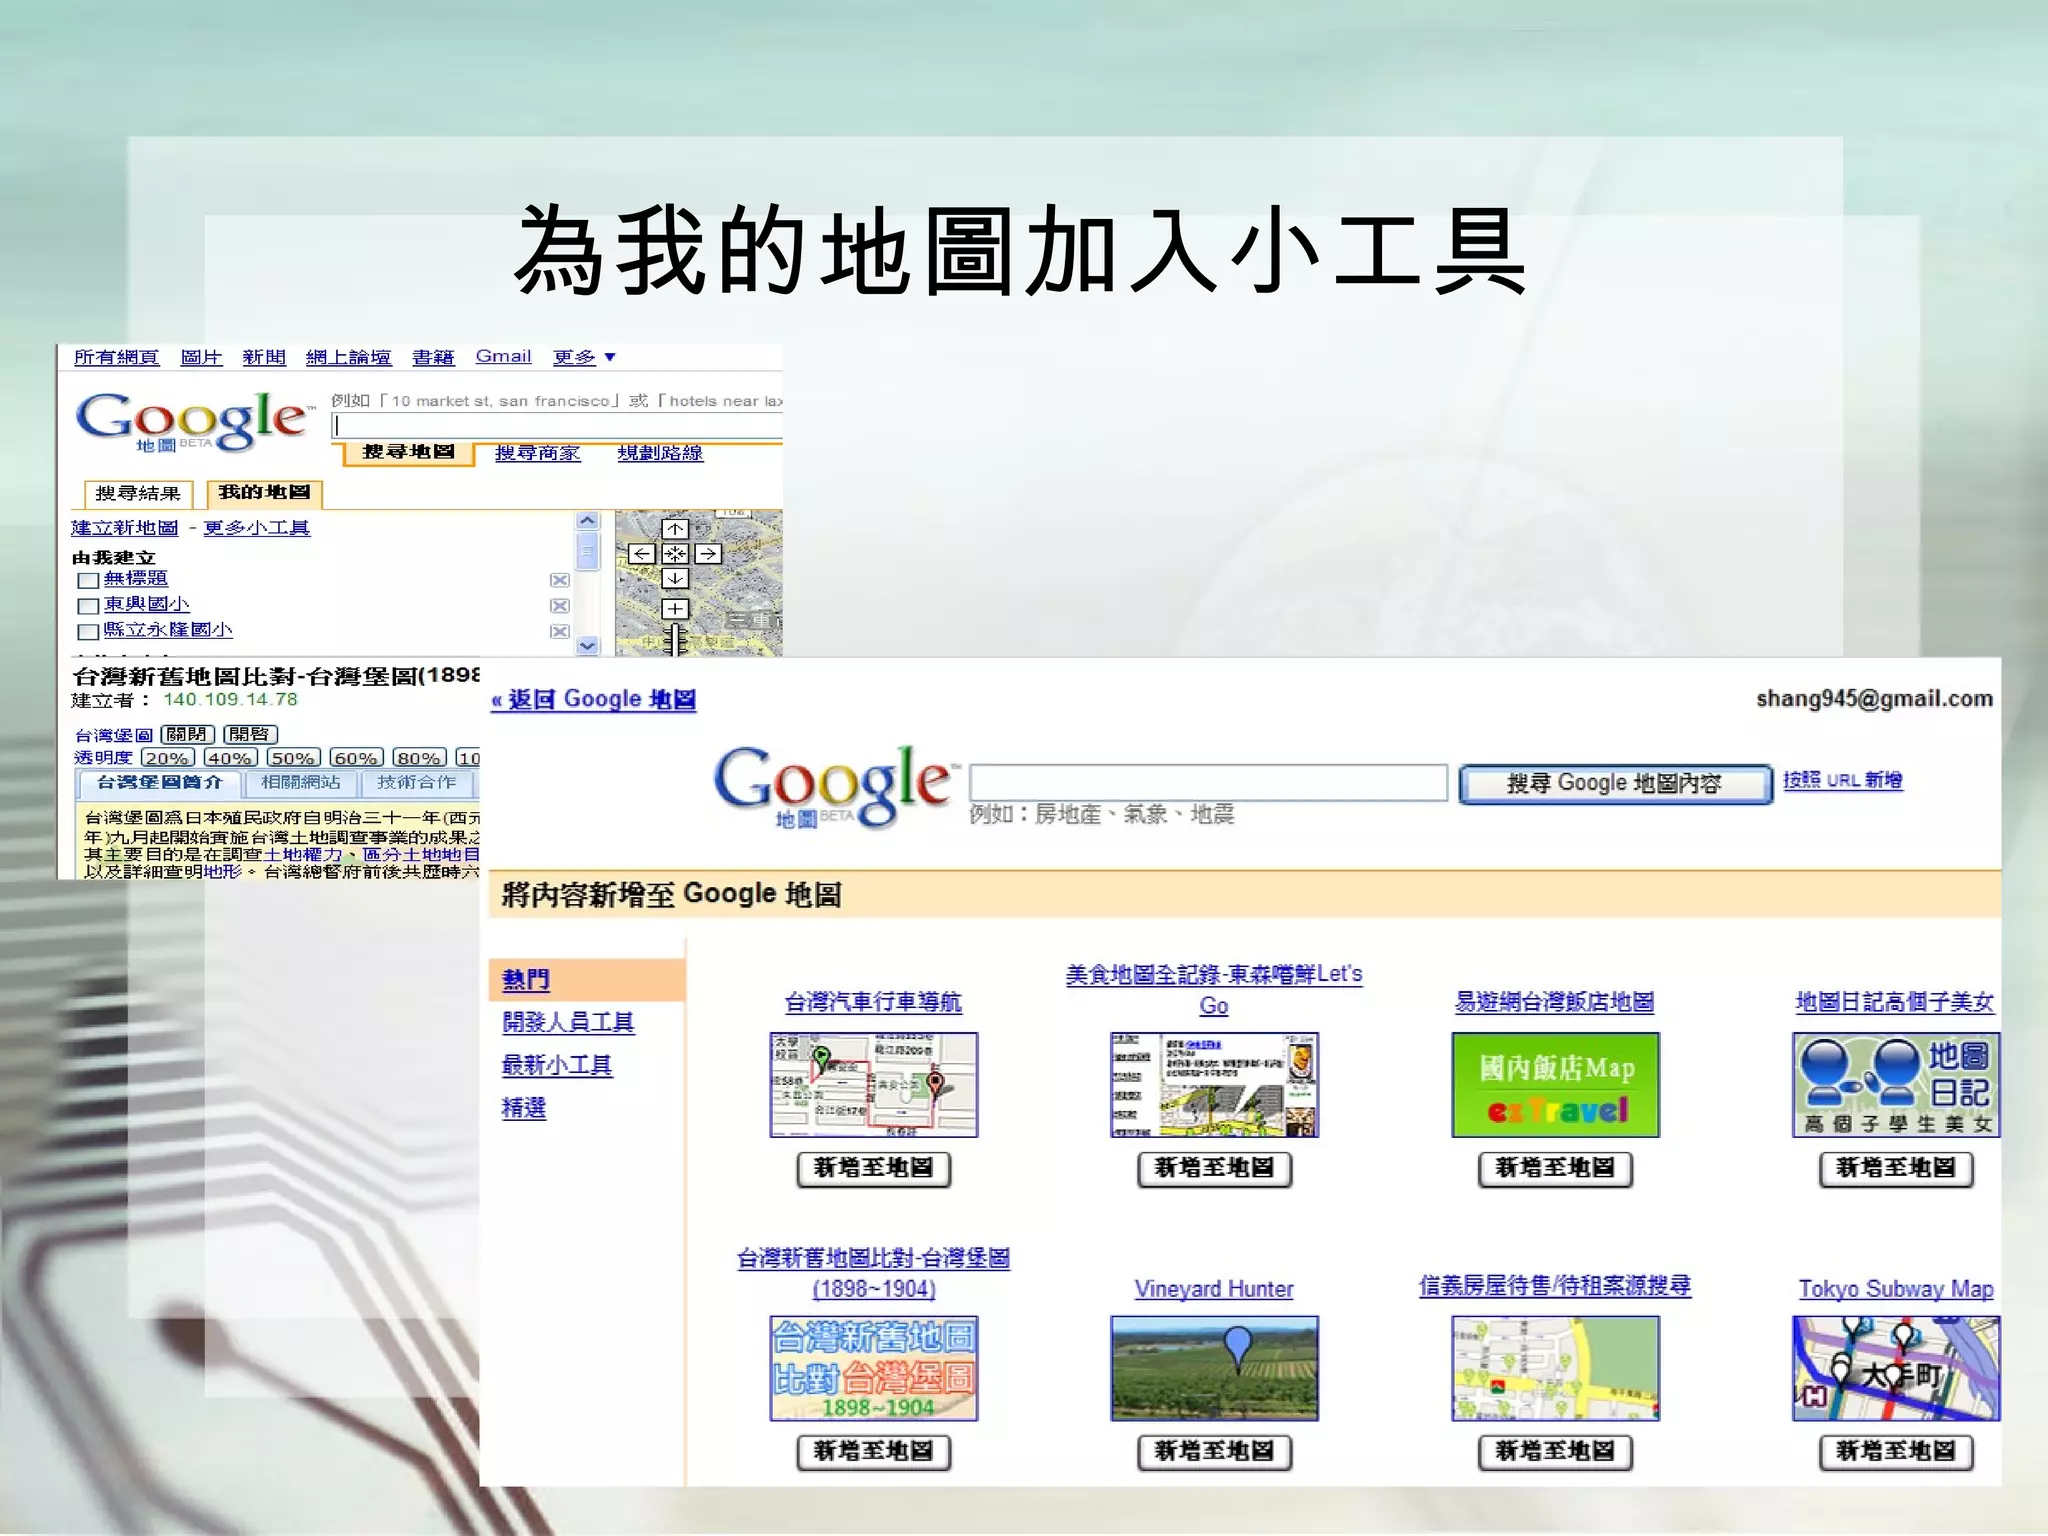Screen dimensions: 2048x1536
Task: Open 美食地圖全記錄-東森嚐鮮Let's Go link
Action: click(1214, 989)
